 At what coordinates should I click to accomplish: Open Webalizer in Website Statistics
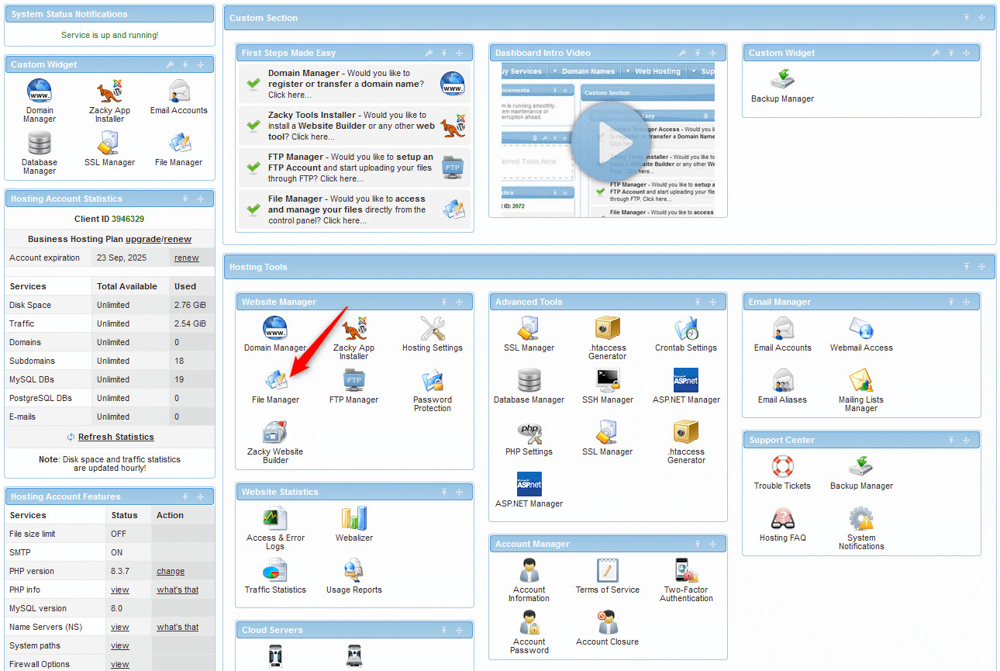tap(355, 522)
